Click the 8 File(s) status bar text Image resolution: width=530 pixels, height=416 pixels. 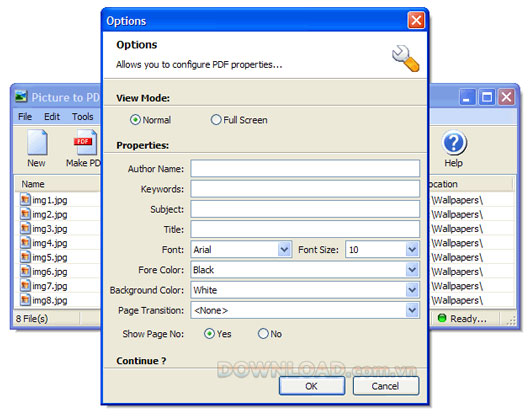tap(32, 318)
